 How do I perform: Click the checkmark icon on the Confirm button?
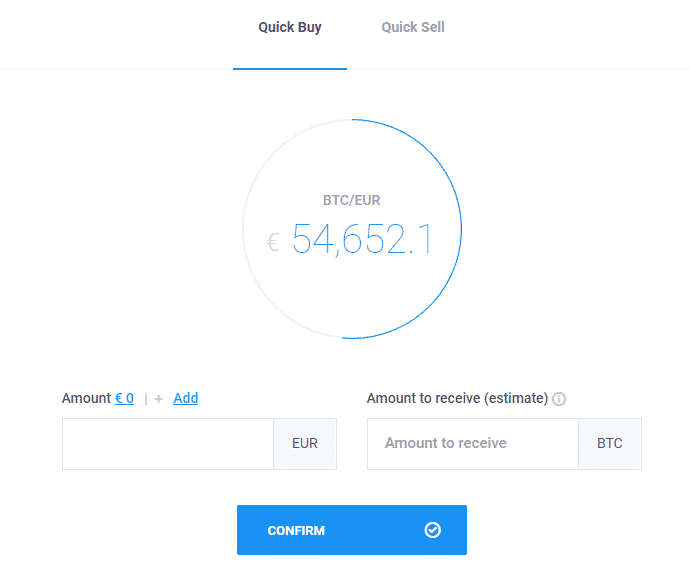pyautogui.click(x=433, y=530)
